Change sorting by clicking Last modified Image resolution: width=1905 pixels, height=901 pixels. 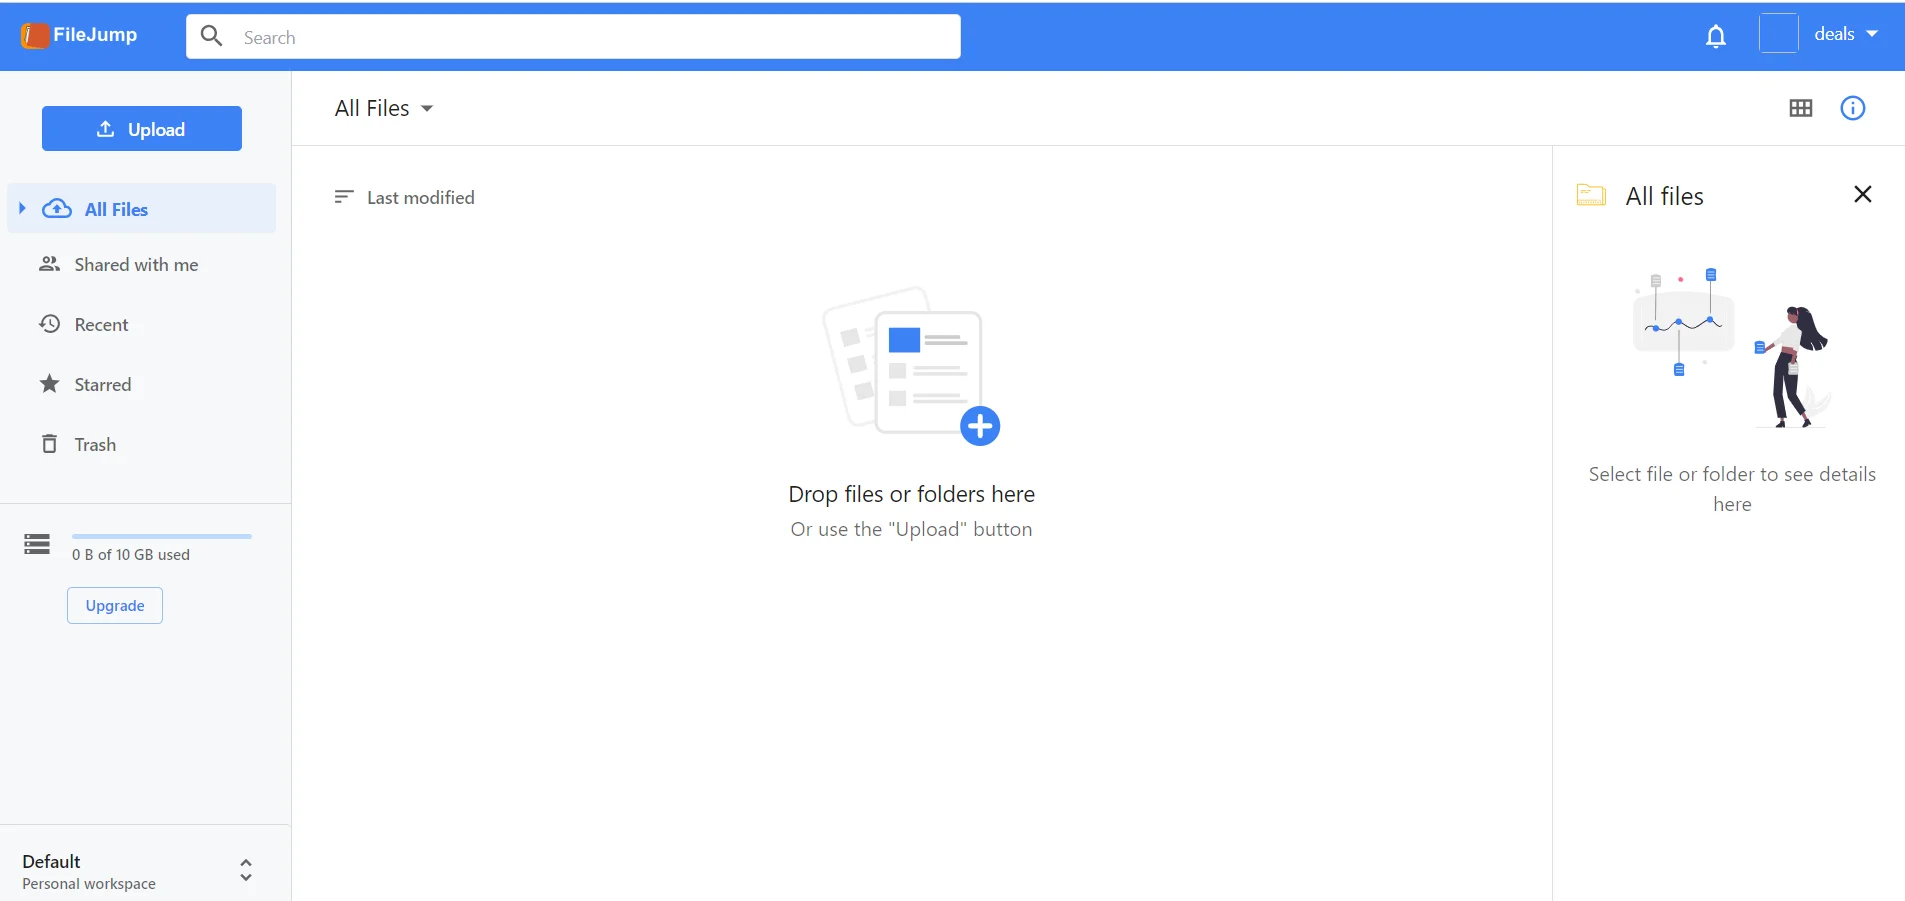[420, 197]
